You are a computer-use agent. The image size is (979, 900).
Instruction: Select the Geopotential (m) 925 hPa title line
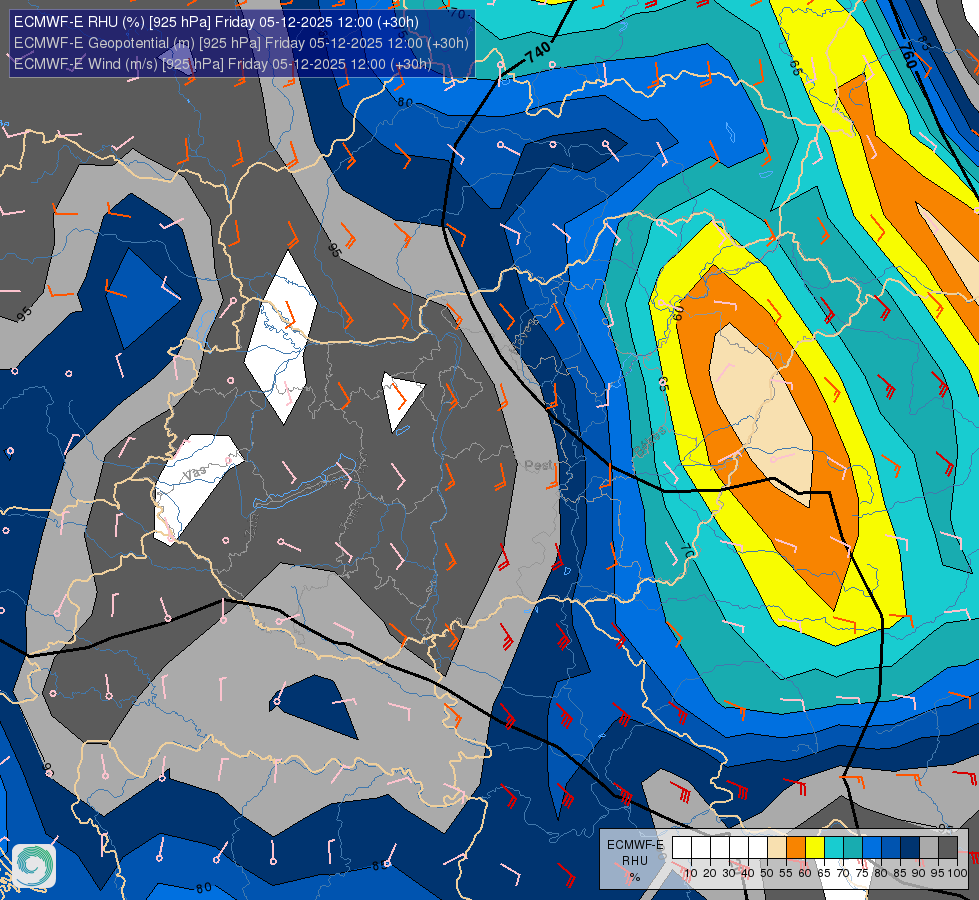tap(241, 43)
